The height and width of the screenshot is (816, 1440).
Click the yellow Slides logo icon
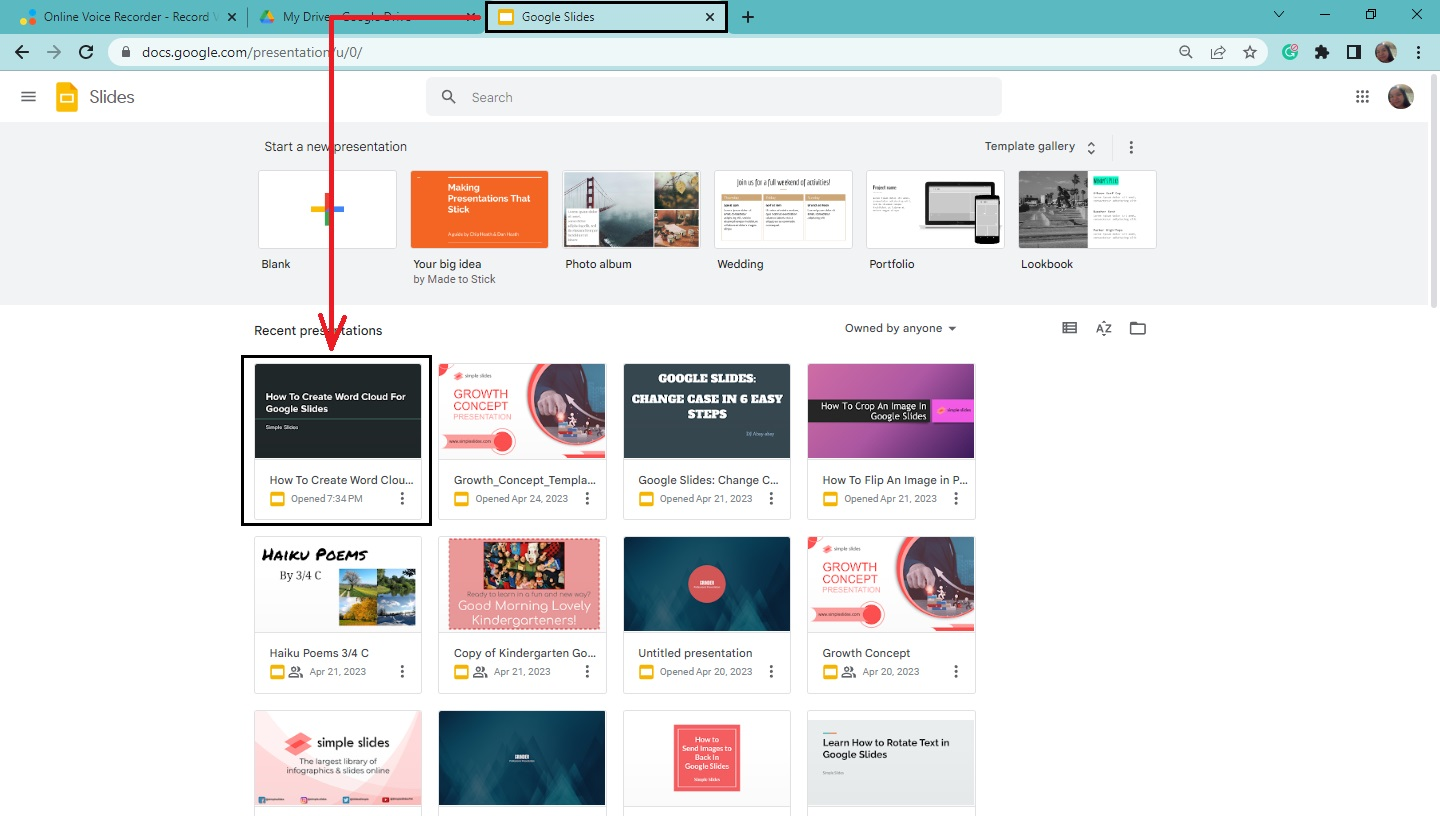click(x=67, y=97)
